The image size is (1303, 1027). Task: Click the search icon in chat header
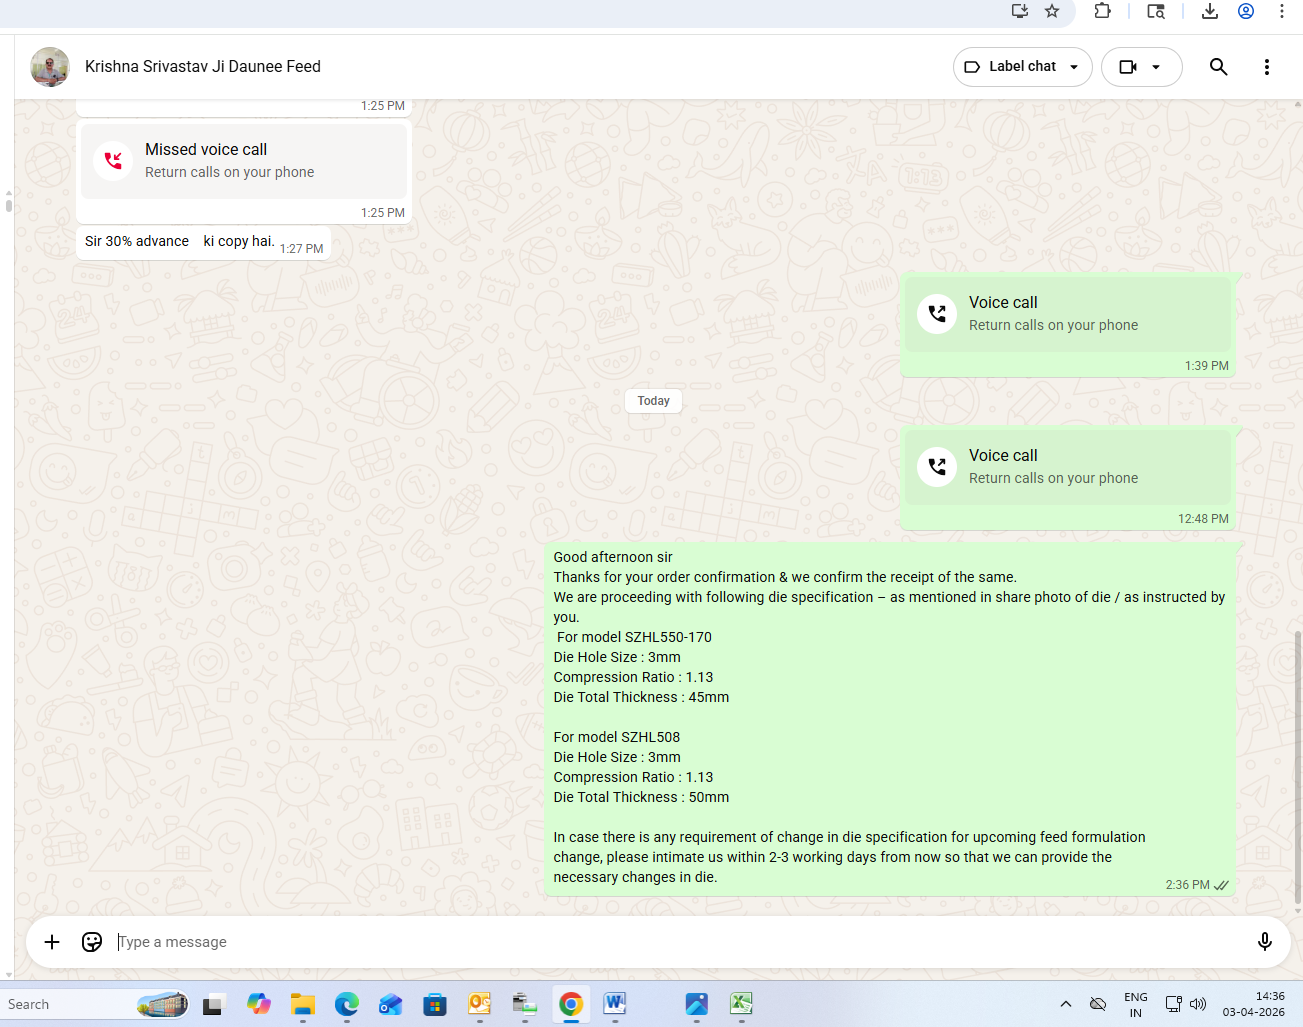(x=1218, y=67)
